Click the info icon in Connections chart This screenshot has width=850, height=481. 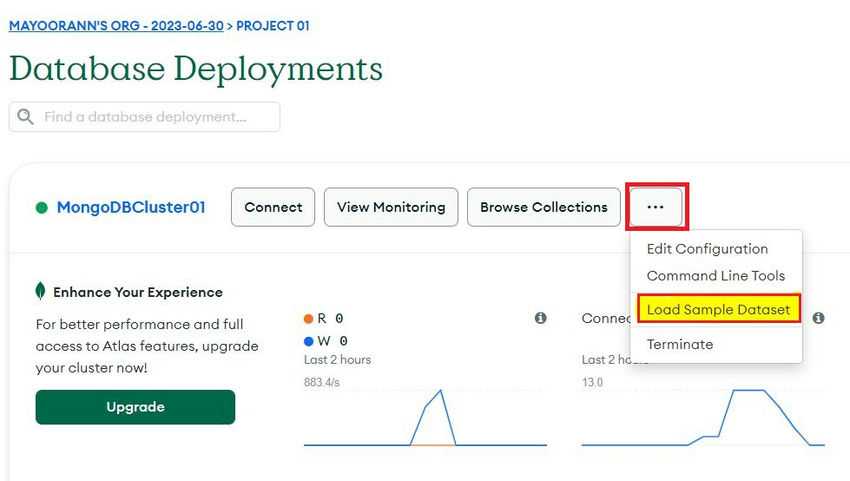pyautogui.click(x=819, y=318)
